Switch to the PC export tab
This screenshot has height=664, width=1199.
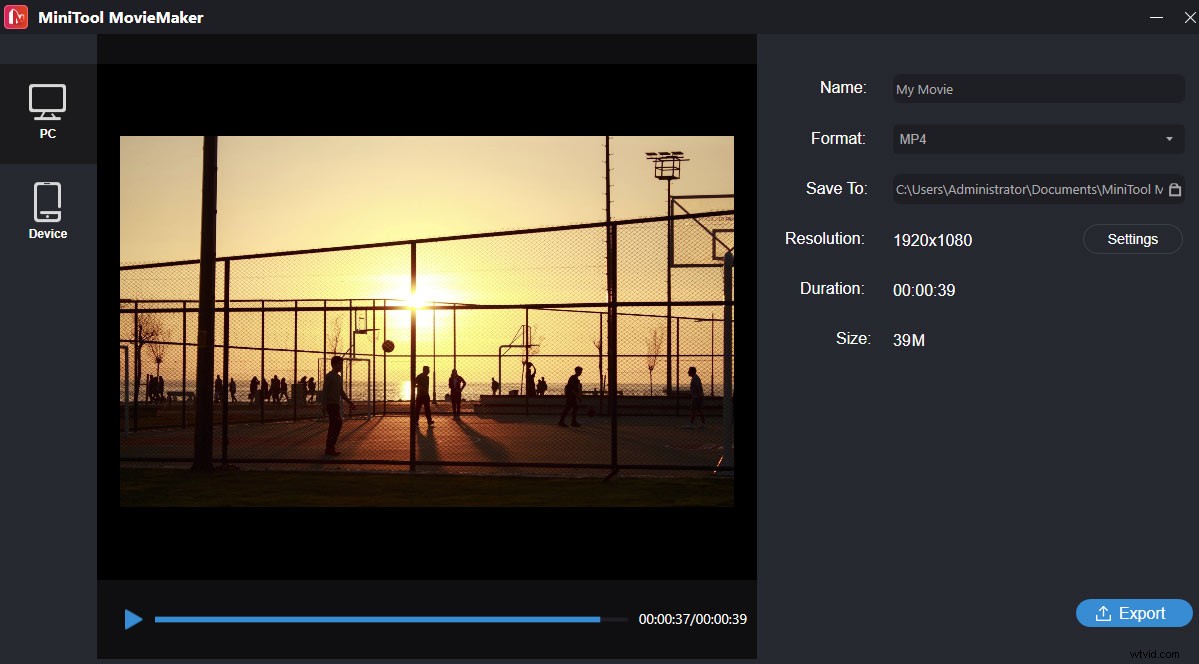48,110
